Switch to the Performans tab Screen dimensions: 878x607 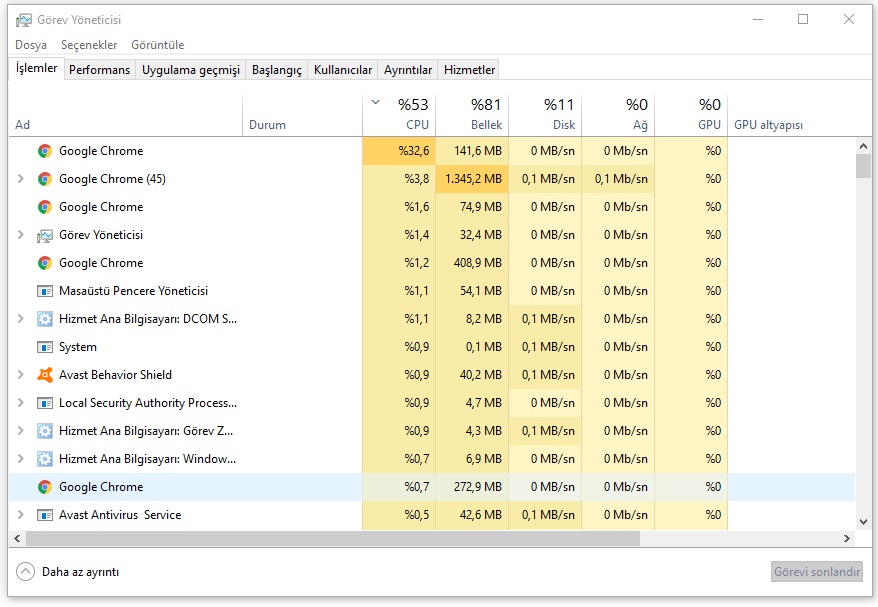tap(99, 70)
